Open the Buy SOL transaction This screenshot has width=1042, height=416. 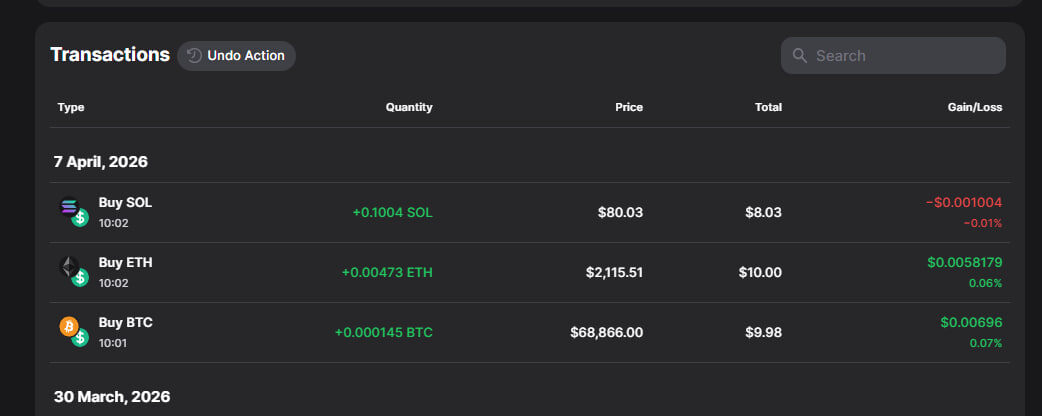pos(125,203)
